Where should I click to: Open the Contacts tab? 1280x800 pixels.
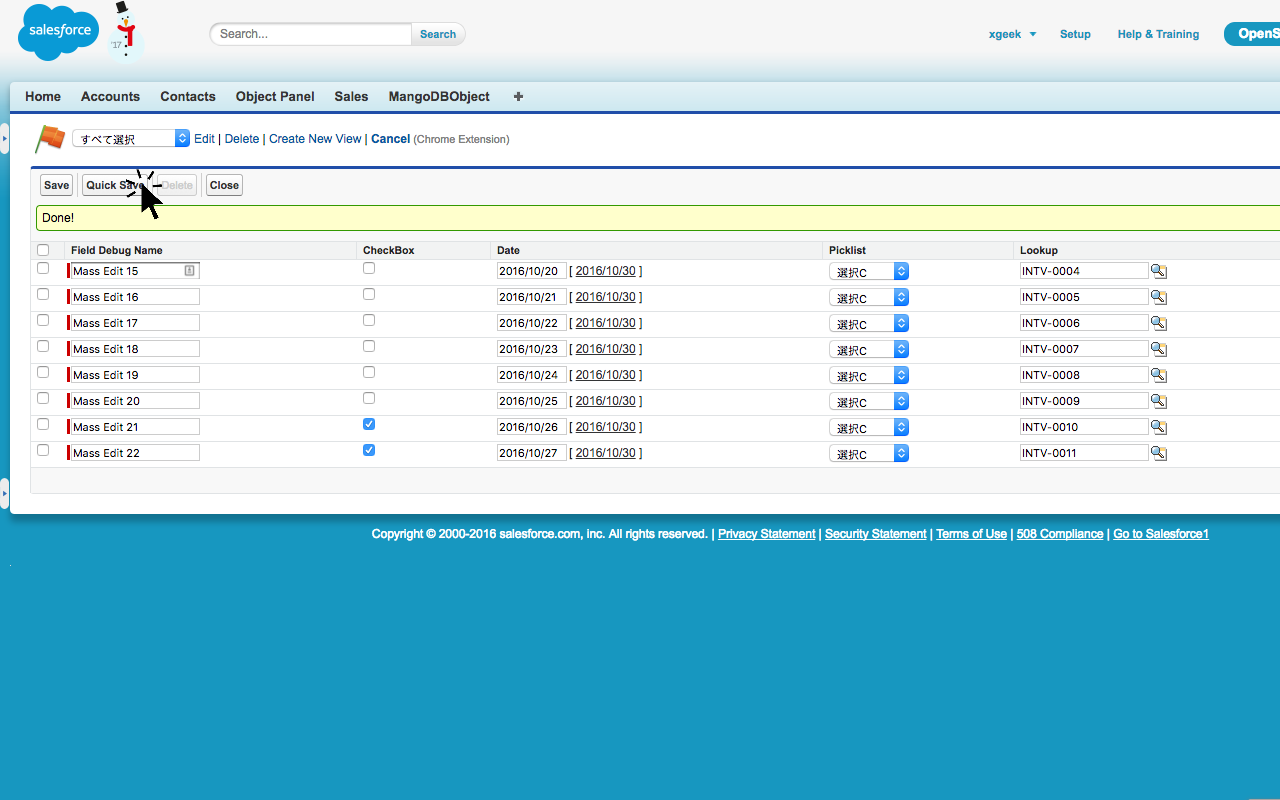click(x=188, y=97)
